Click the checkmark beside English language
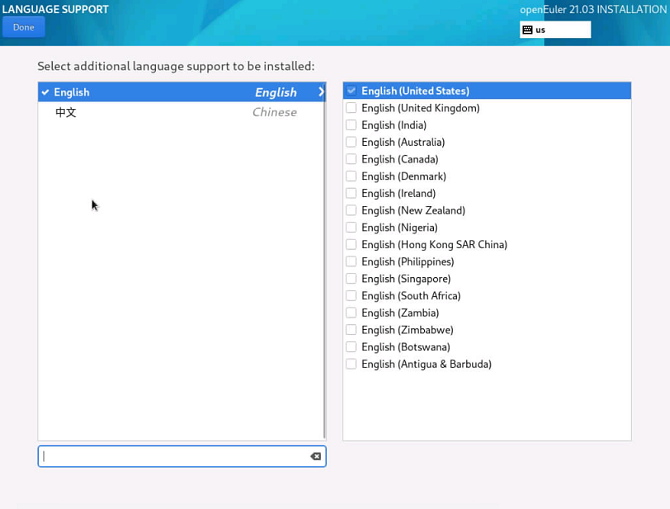This screenshot has width=670, height=509. click(45, 92)
